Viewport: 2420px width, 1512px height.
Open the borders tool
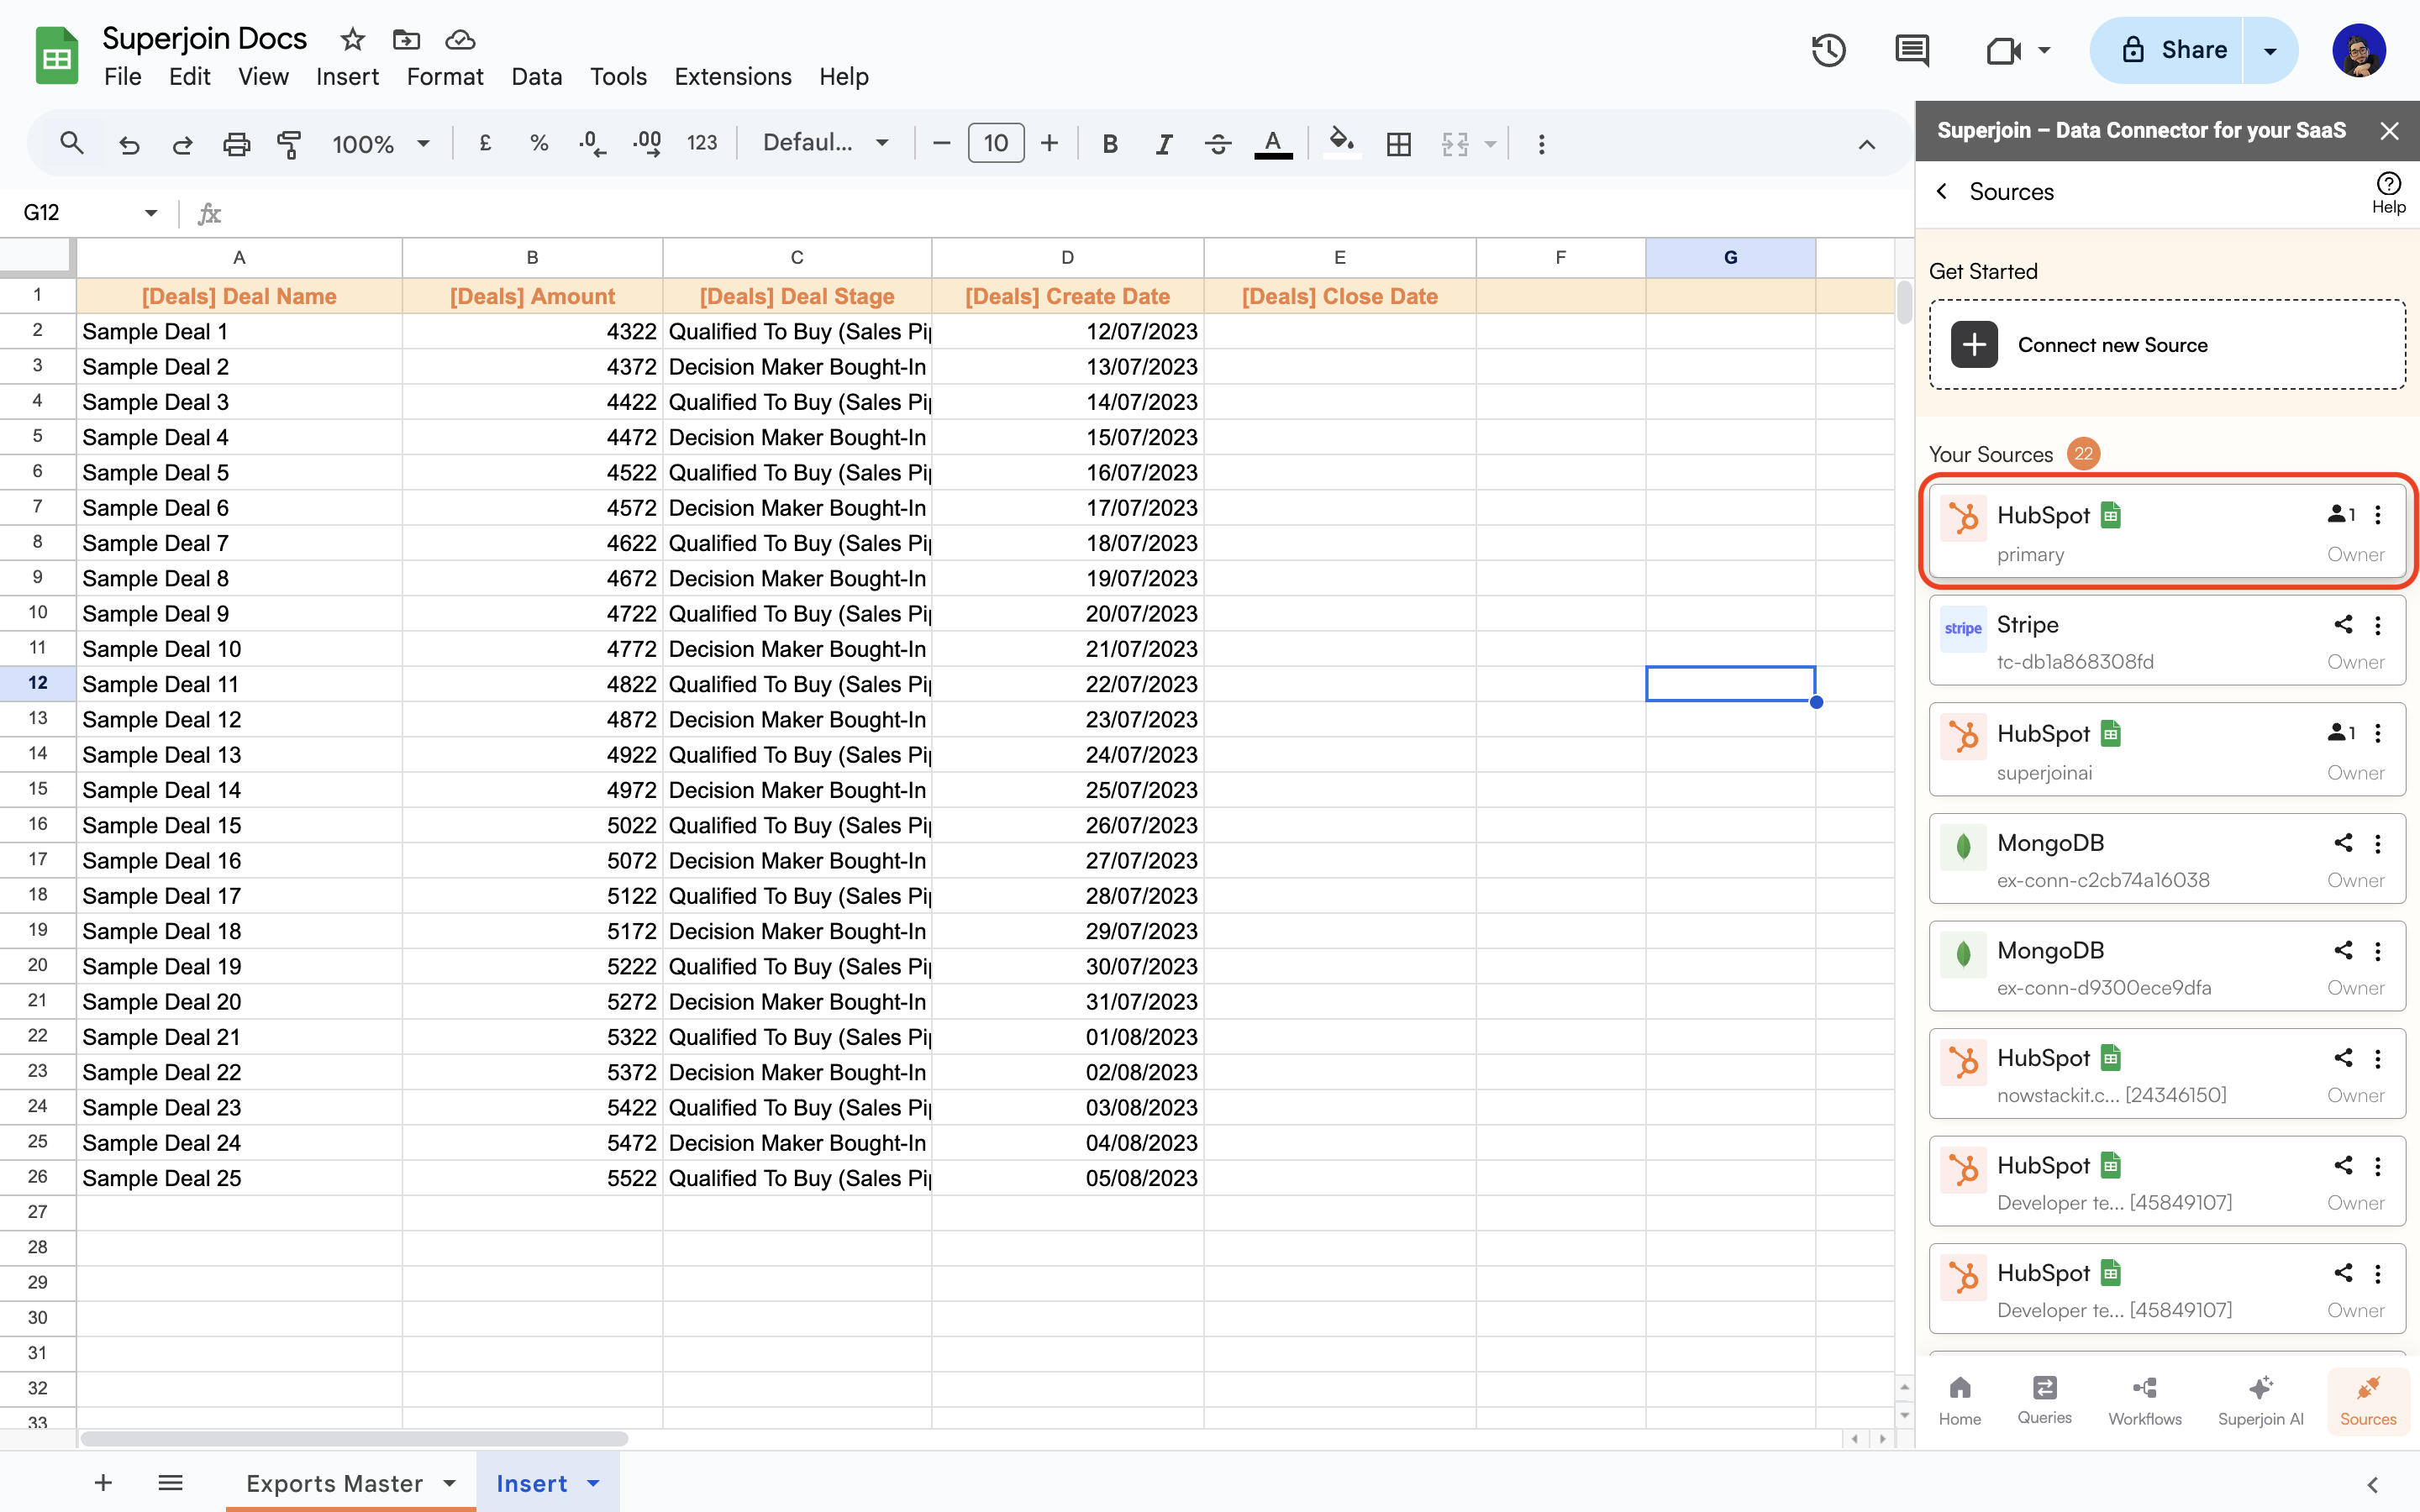pos(1398,144)
